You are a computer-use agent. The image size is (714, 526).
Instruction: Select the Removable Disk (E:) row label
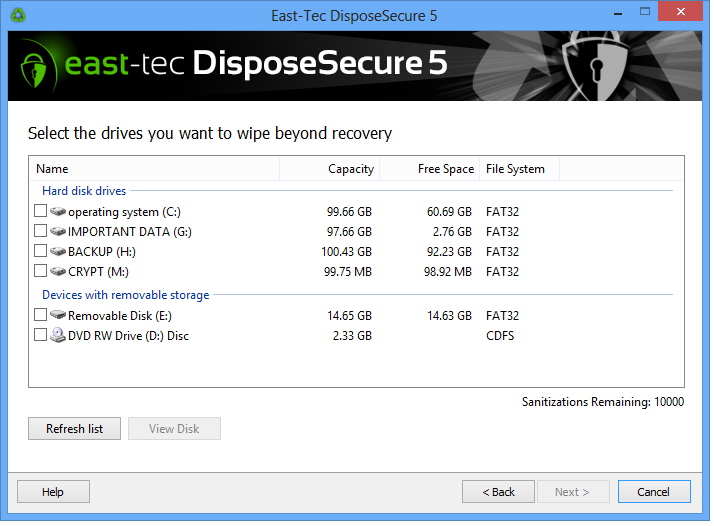pos(120,316)
